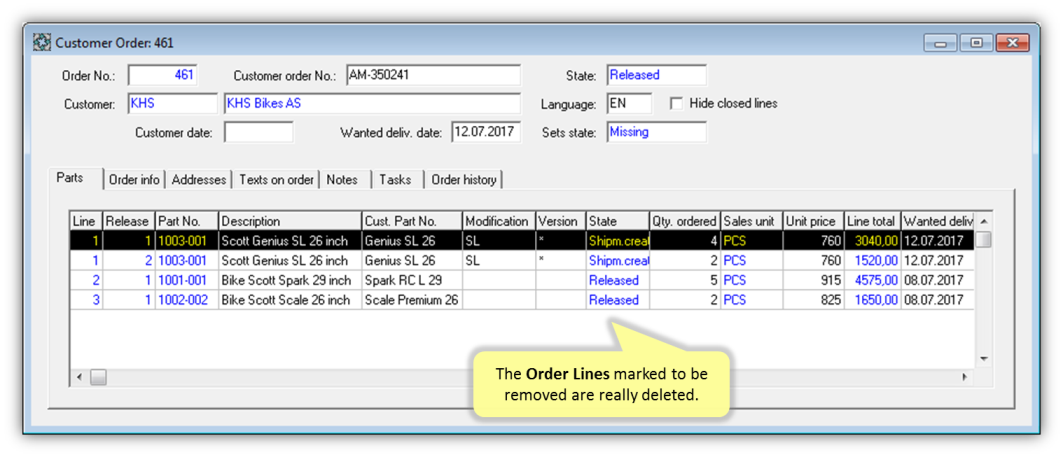Maximize the Customer Order window
The image size is (1063, 457).
pyautogui.click(x=976, y=43)
